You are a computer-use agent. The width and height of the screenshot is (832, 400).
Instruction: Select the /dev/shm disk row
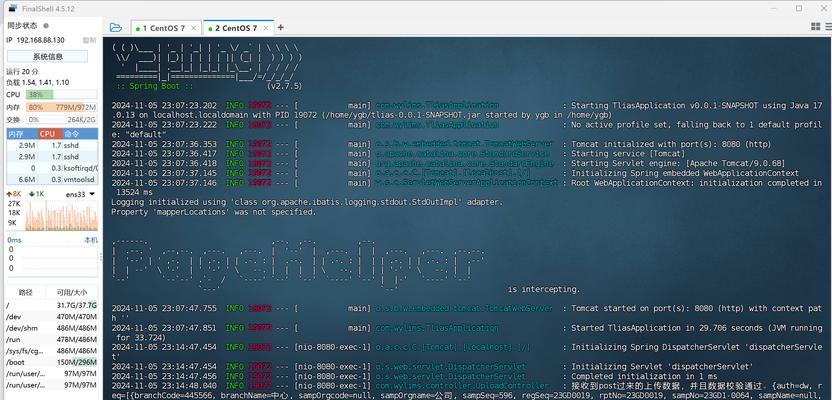pyautogui.click(x=52, y=328)
